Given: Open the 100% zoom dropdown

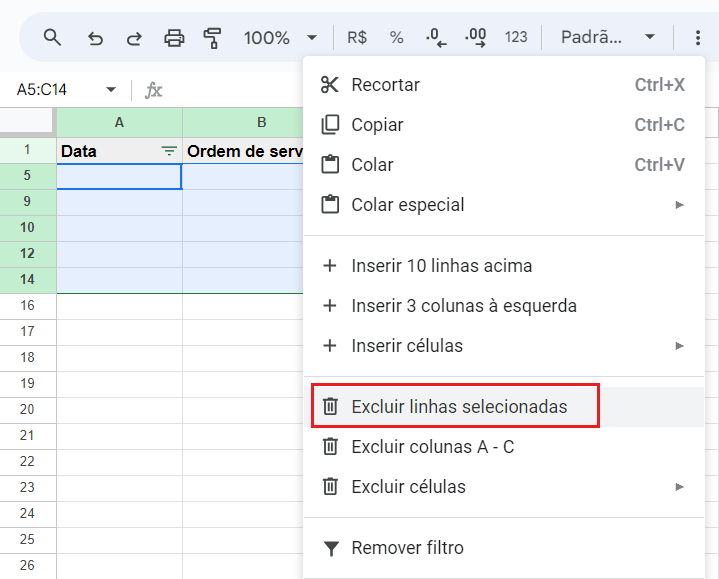Looking at the screenshot, I should point(280,38).
